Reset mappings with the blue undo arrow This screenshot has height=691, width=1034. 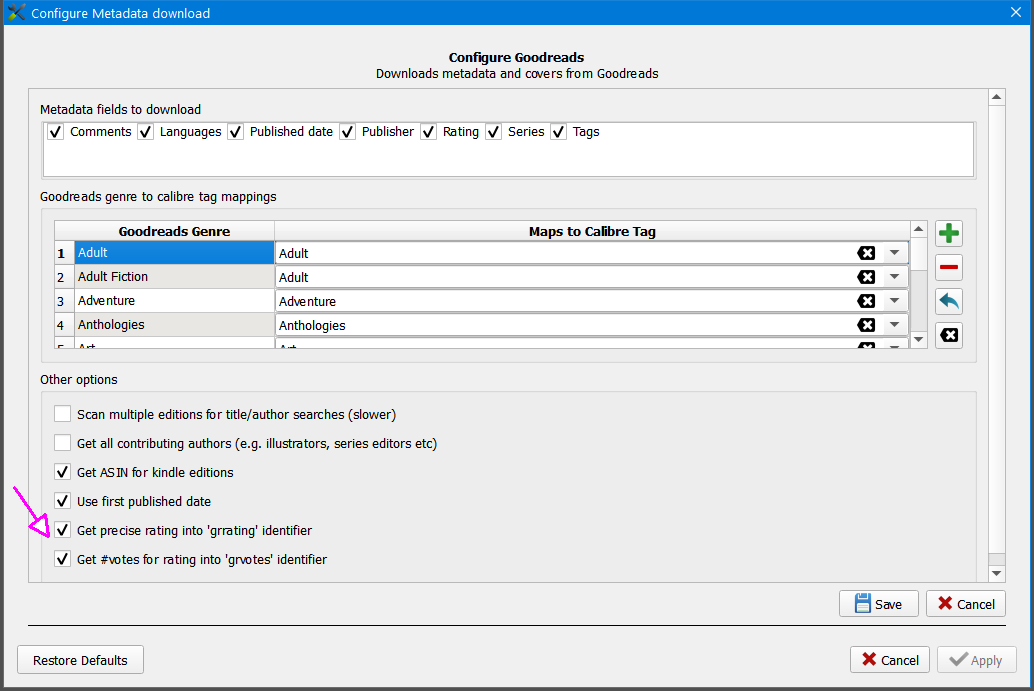pyautogui.click(x=948, y=301)
